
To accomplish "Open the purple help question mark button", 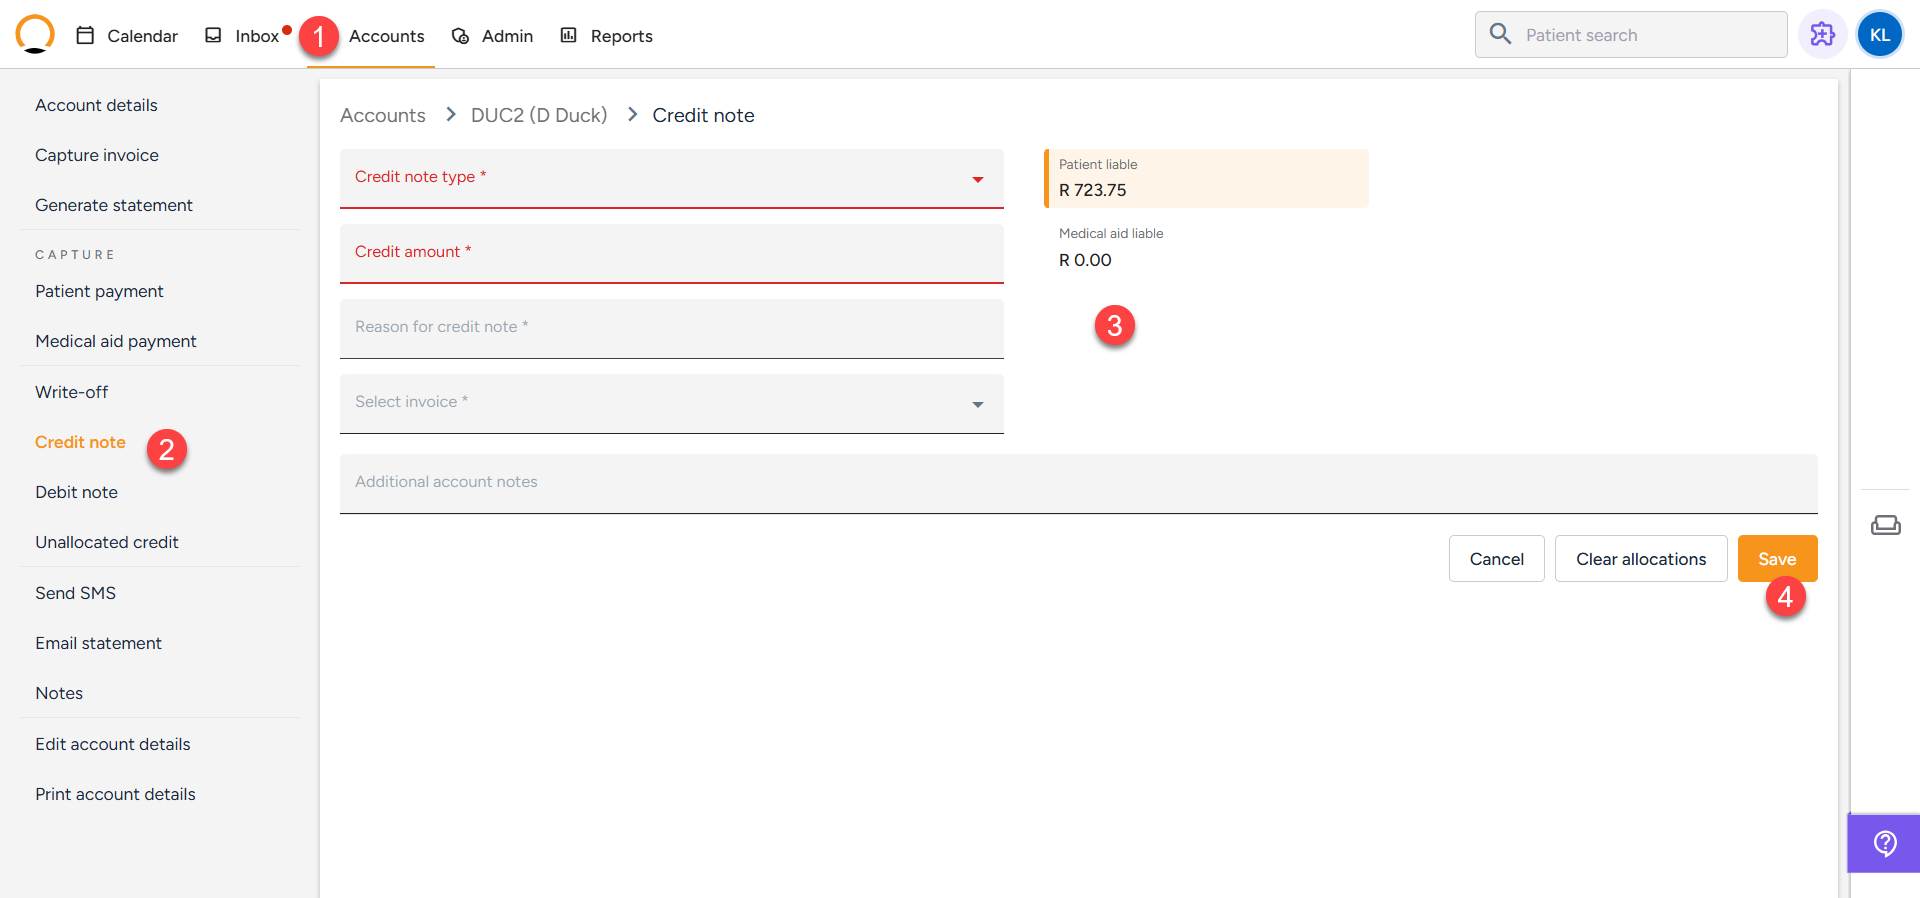I will (1884, 844).
